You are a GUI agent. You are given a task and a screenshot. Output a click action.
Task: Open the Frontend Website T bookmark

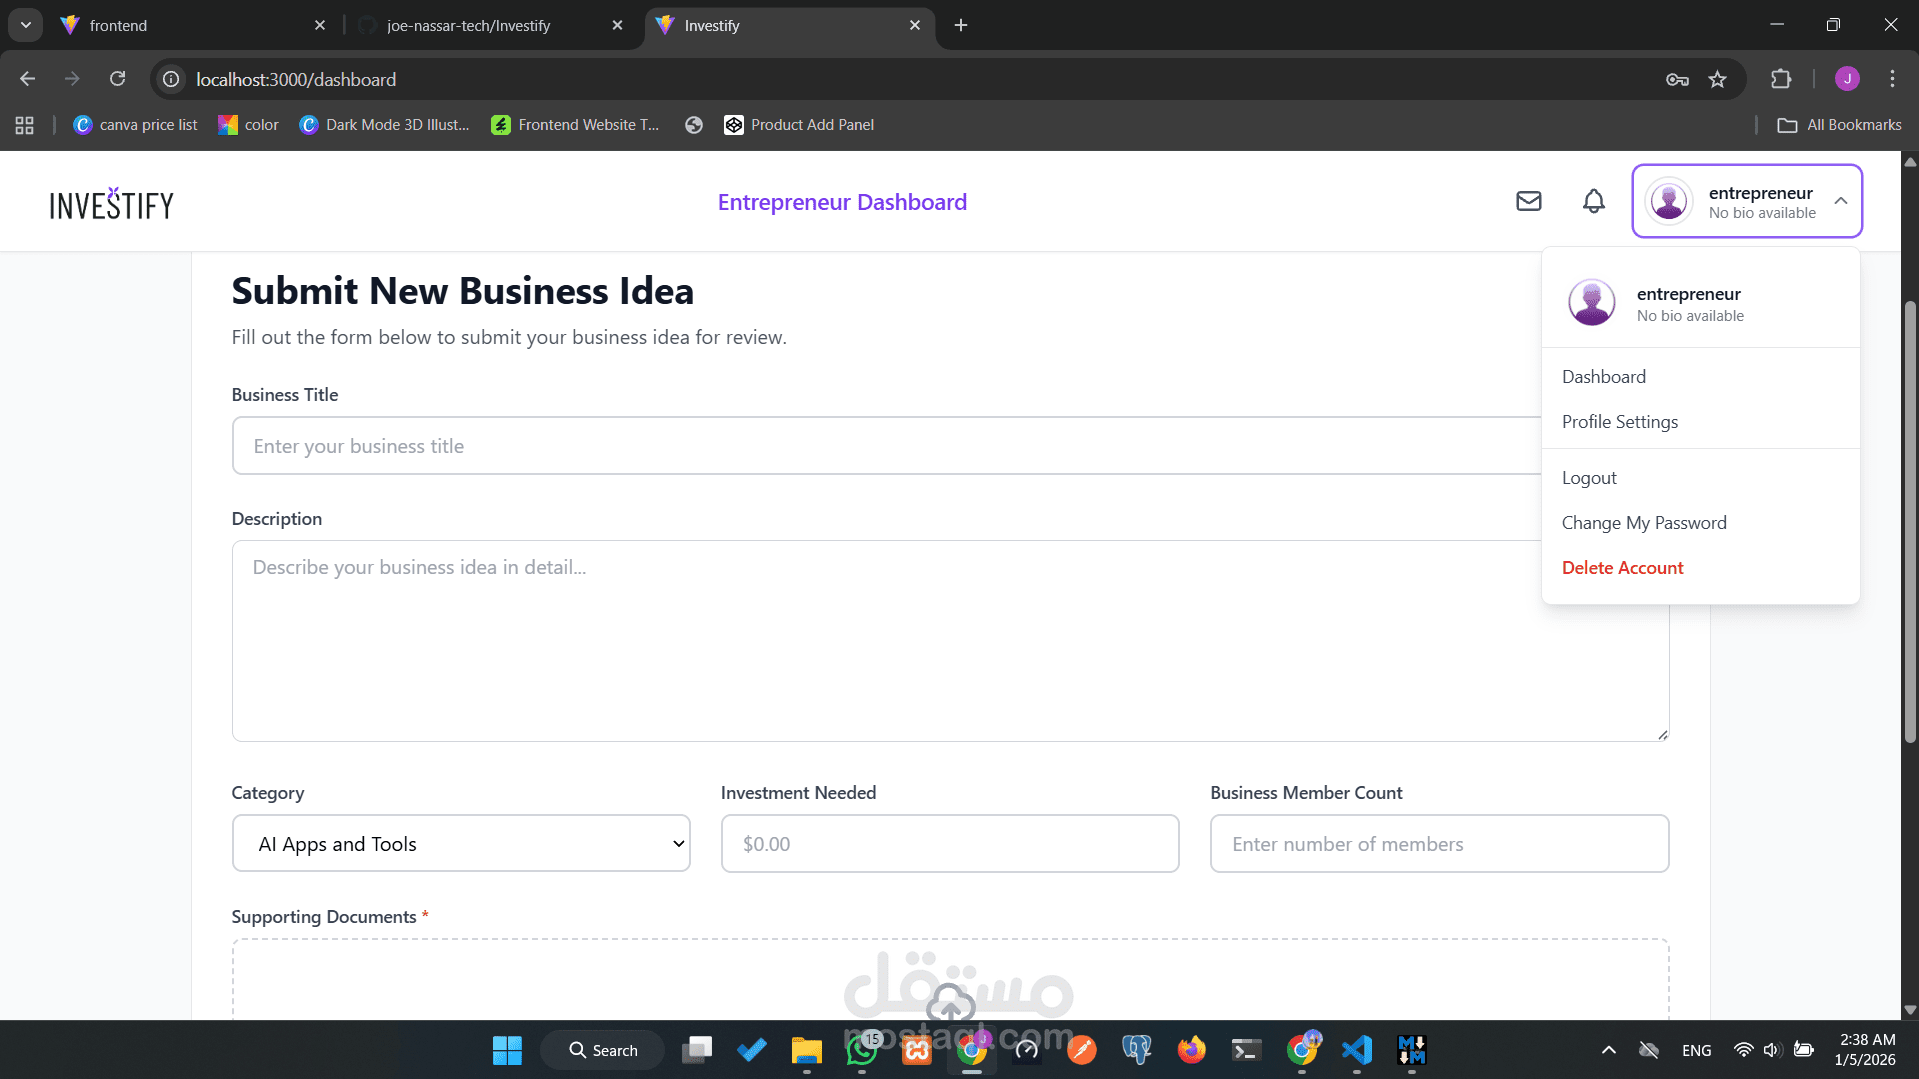pyautogui.click(x=576, y=125)
